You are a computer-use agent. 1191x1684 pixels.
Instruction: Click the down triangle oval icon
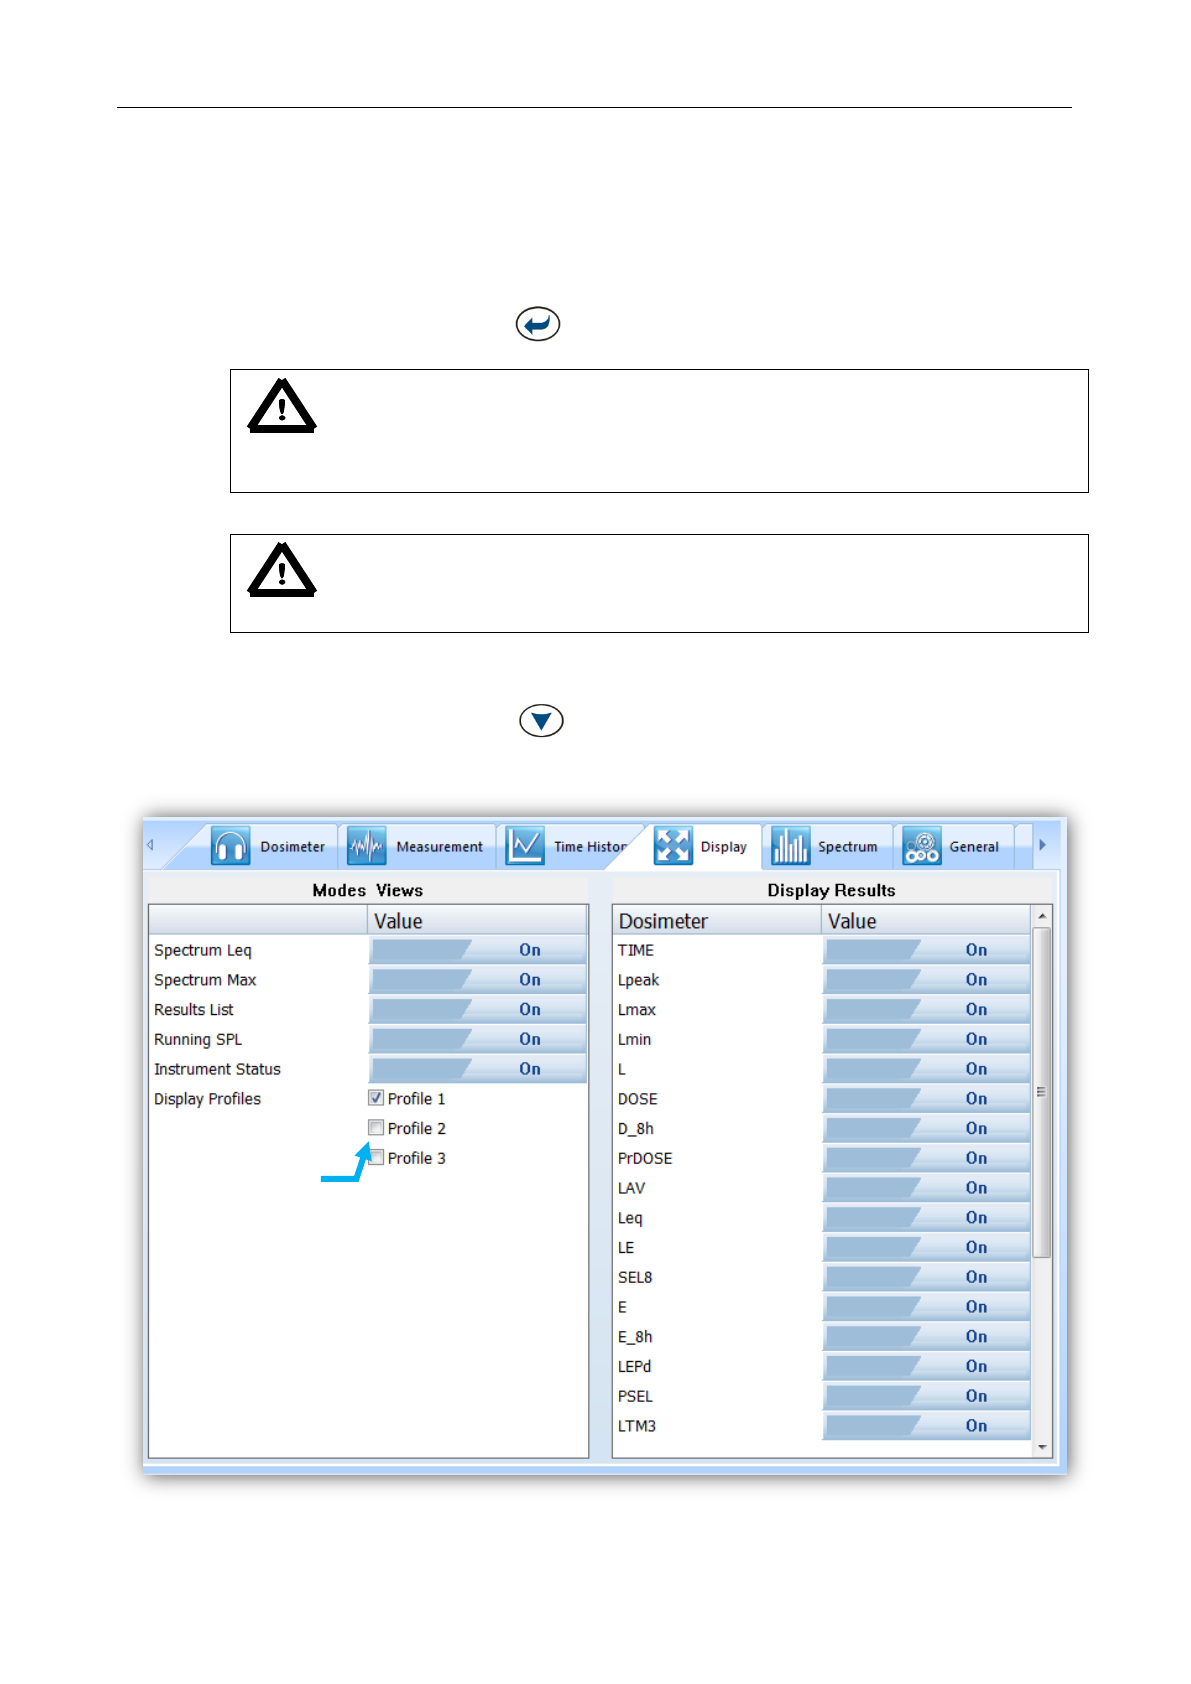tap(541, 720)
